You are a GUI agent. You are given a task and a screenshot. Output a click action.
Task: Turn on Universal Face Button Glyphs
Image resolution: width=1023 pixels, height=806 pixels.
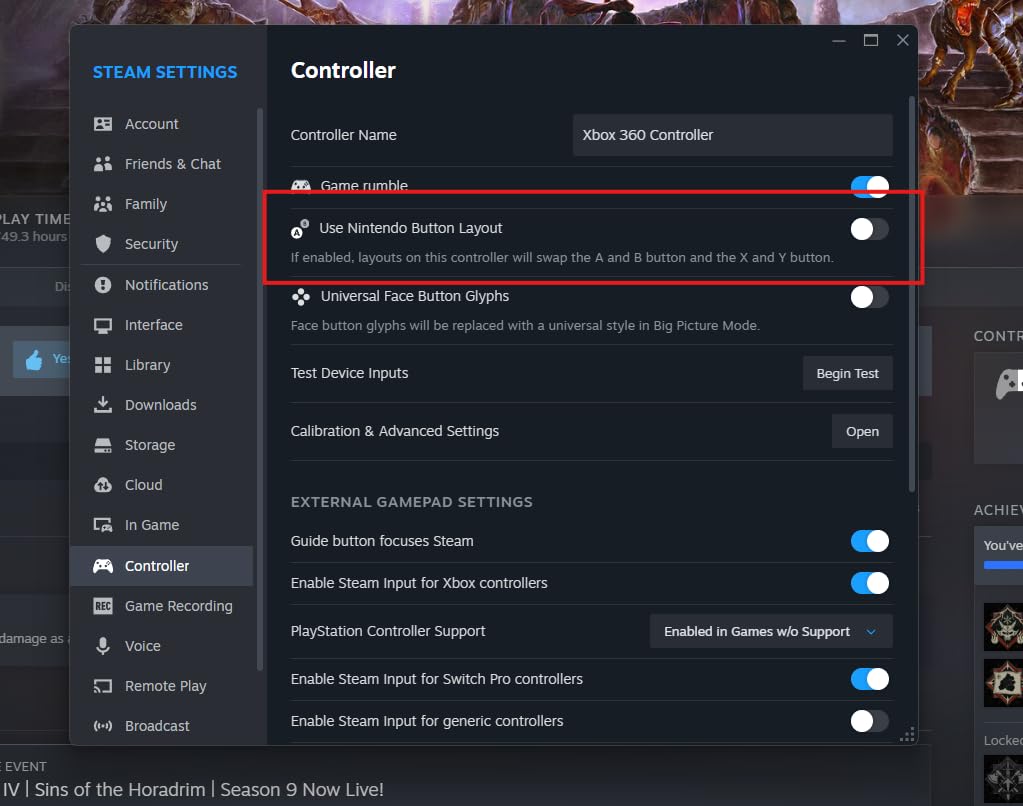(868, 297)
